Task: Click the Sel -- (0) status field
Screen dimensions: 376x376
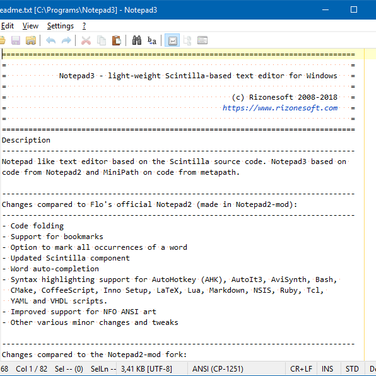Action: tap(69, 369)
